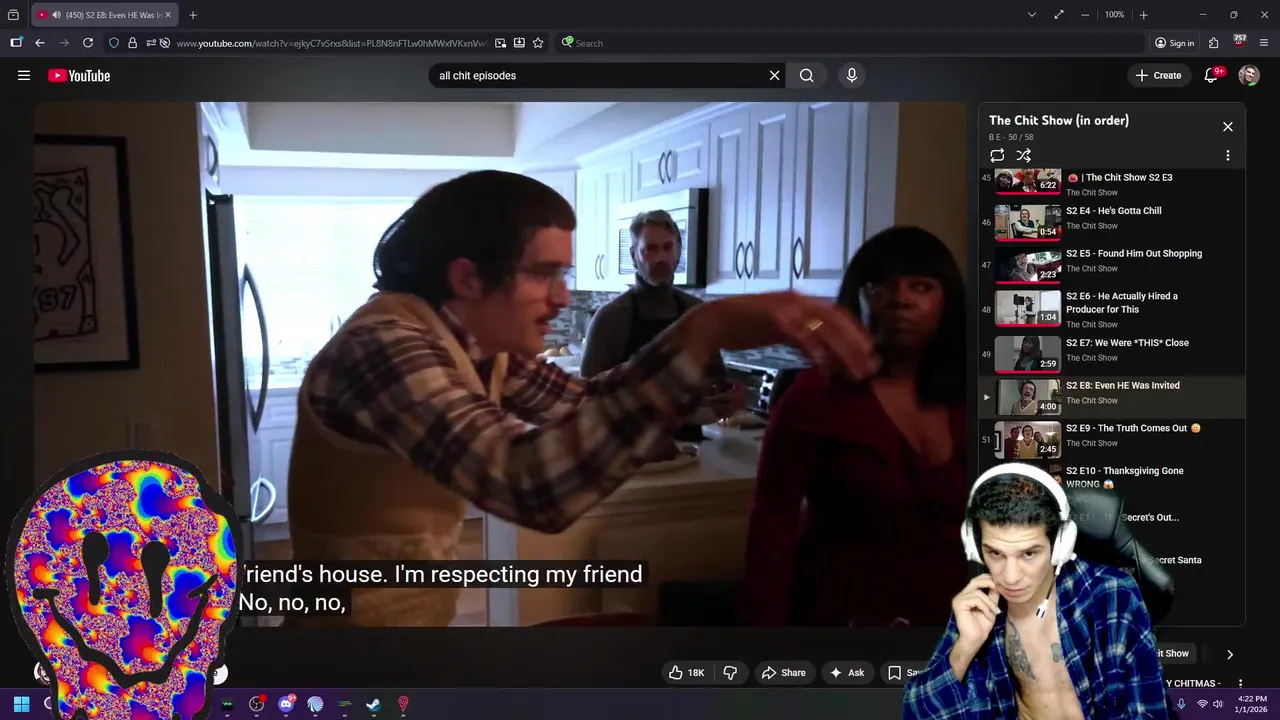Image resolution: width=1280 pixels, height=720 pixels.
Task: Click the Create button
Action: click(1158, 75)
